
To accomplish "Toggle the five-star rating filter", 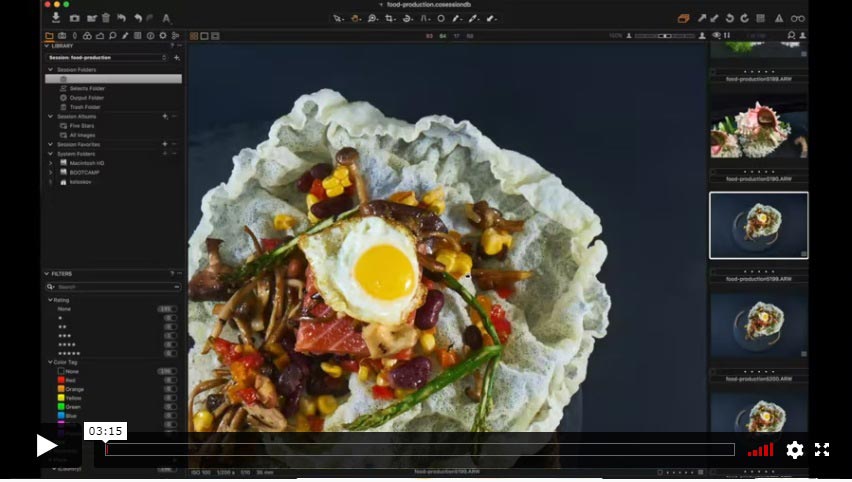I will pos(171,353).
